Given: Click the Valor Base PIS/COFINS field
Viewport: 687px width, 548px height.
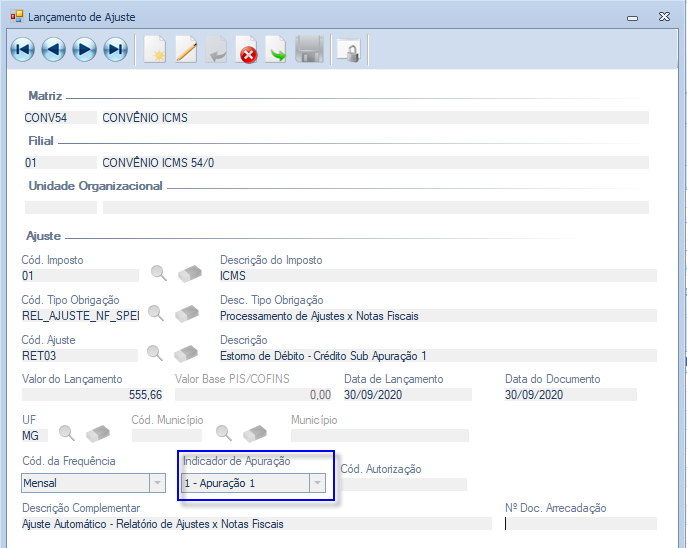Looking at the screenshot, I should [253, 395].
